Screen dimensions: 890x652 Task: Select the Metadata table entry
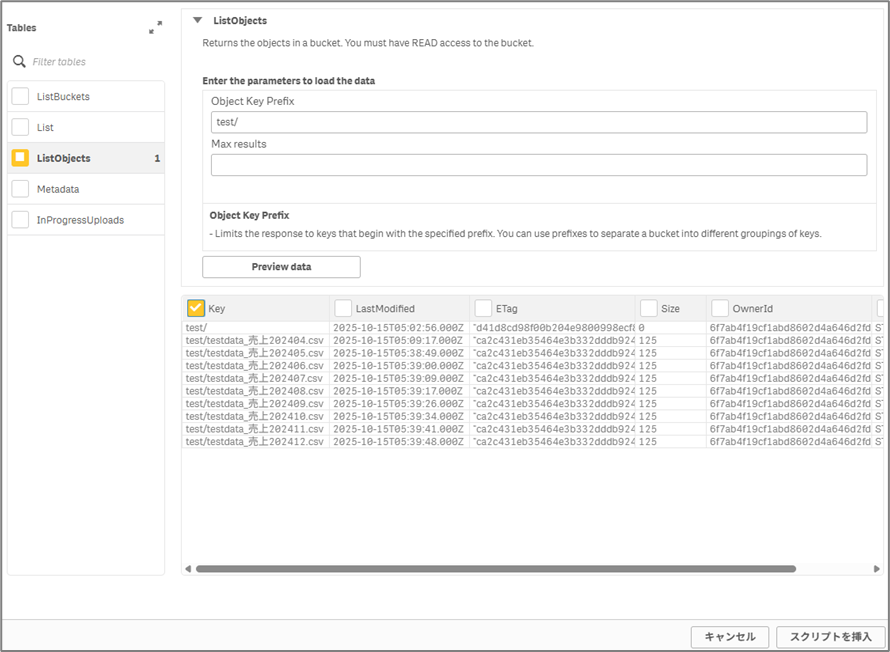[58, 189]
